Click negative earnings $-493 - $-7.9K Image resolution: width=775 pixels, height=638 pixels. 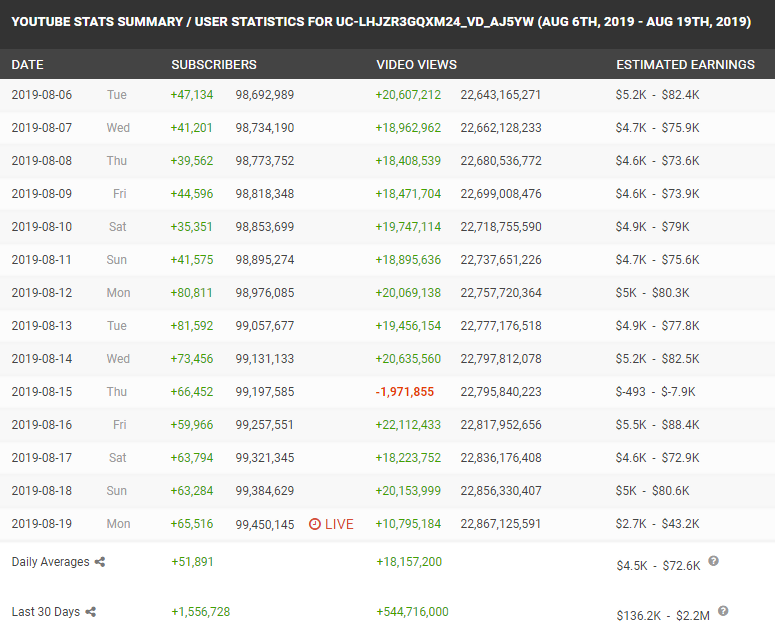(x=655, y=392)
